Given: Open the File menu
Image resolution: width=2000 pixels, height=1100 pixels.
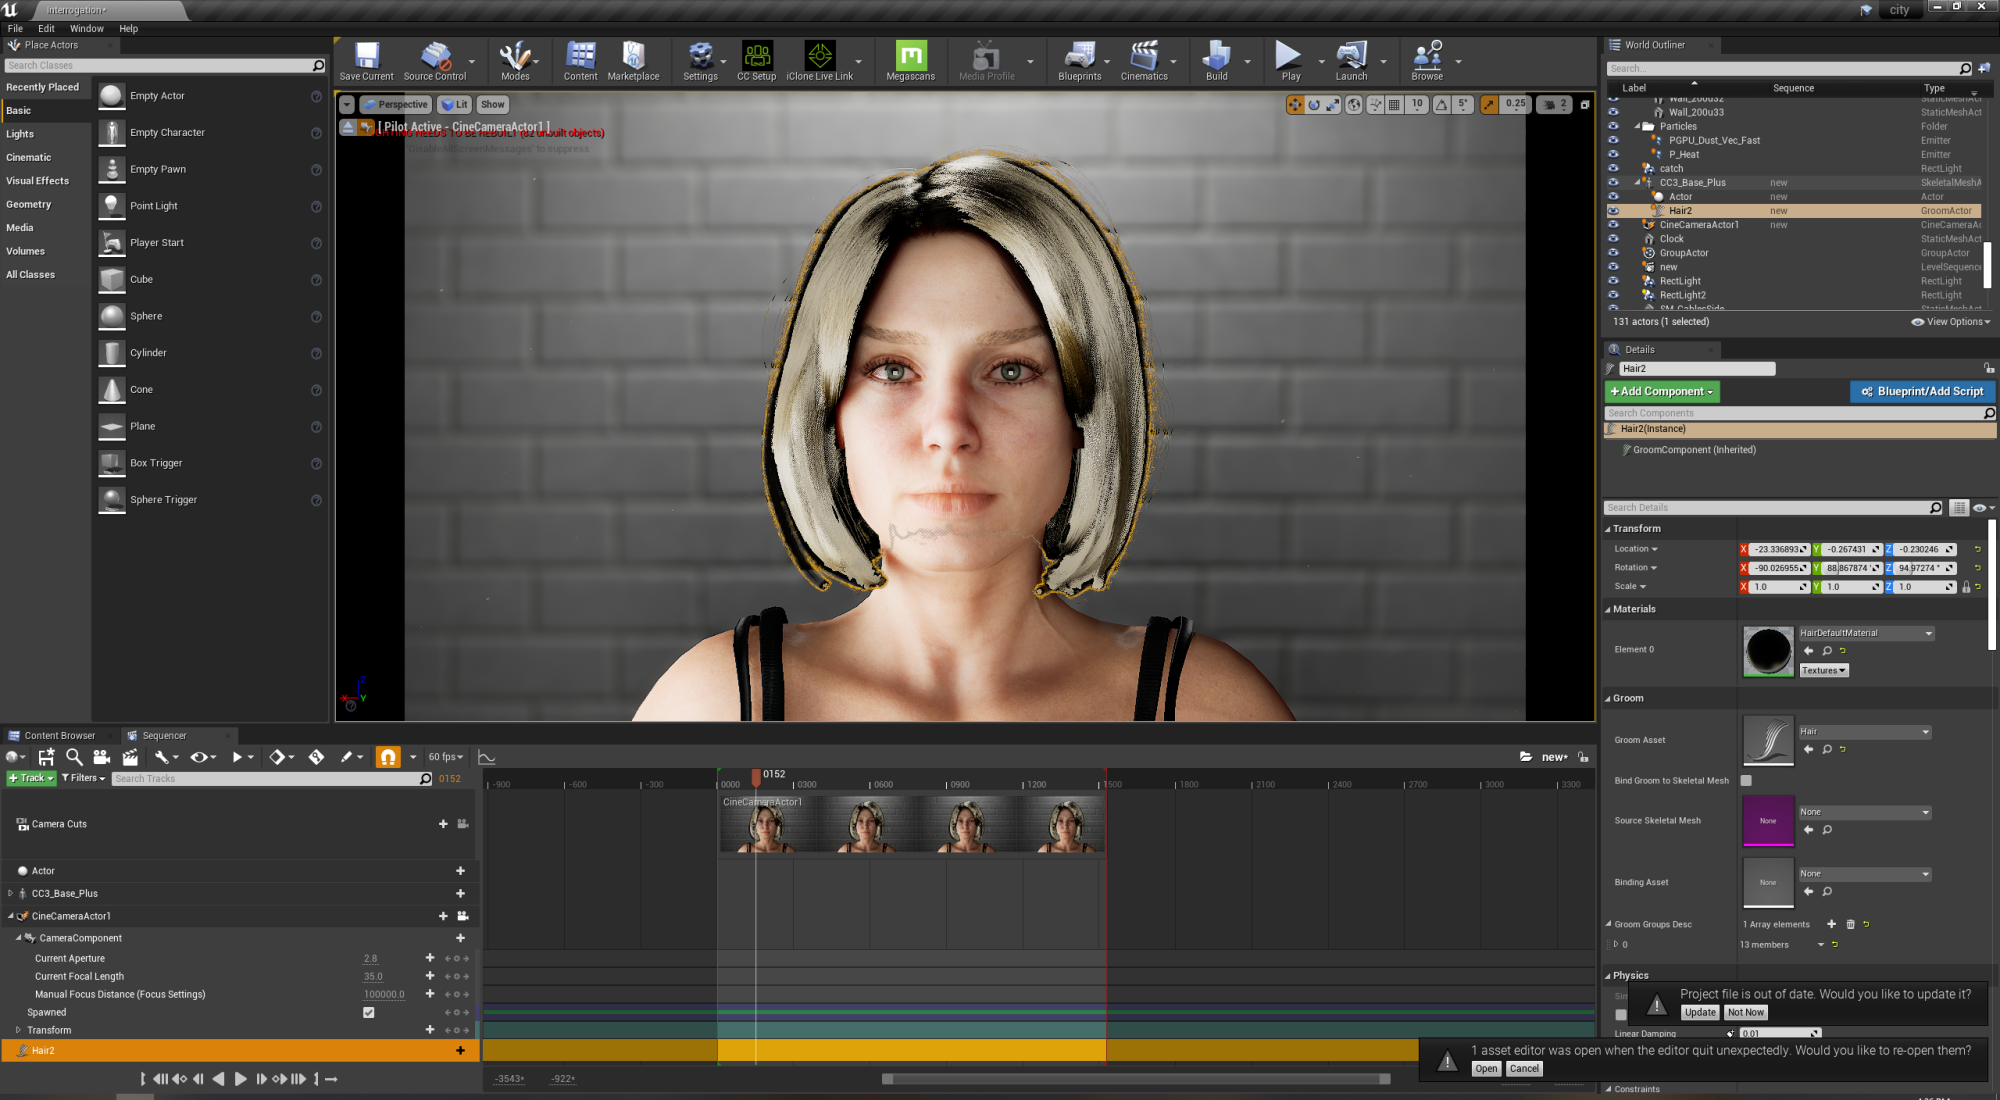Looking at the screenshot, I should click(x=15, y=28).
